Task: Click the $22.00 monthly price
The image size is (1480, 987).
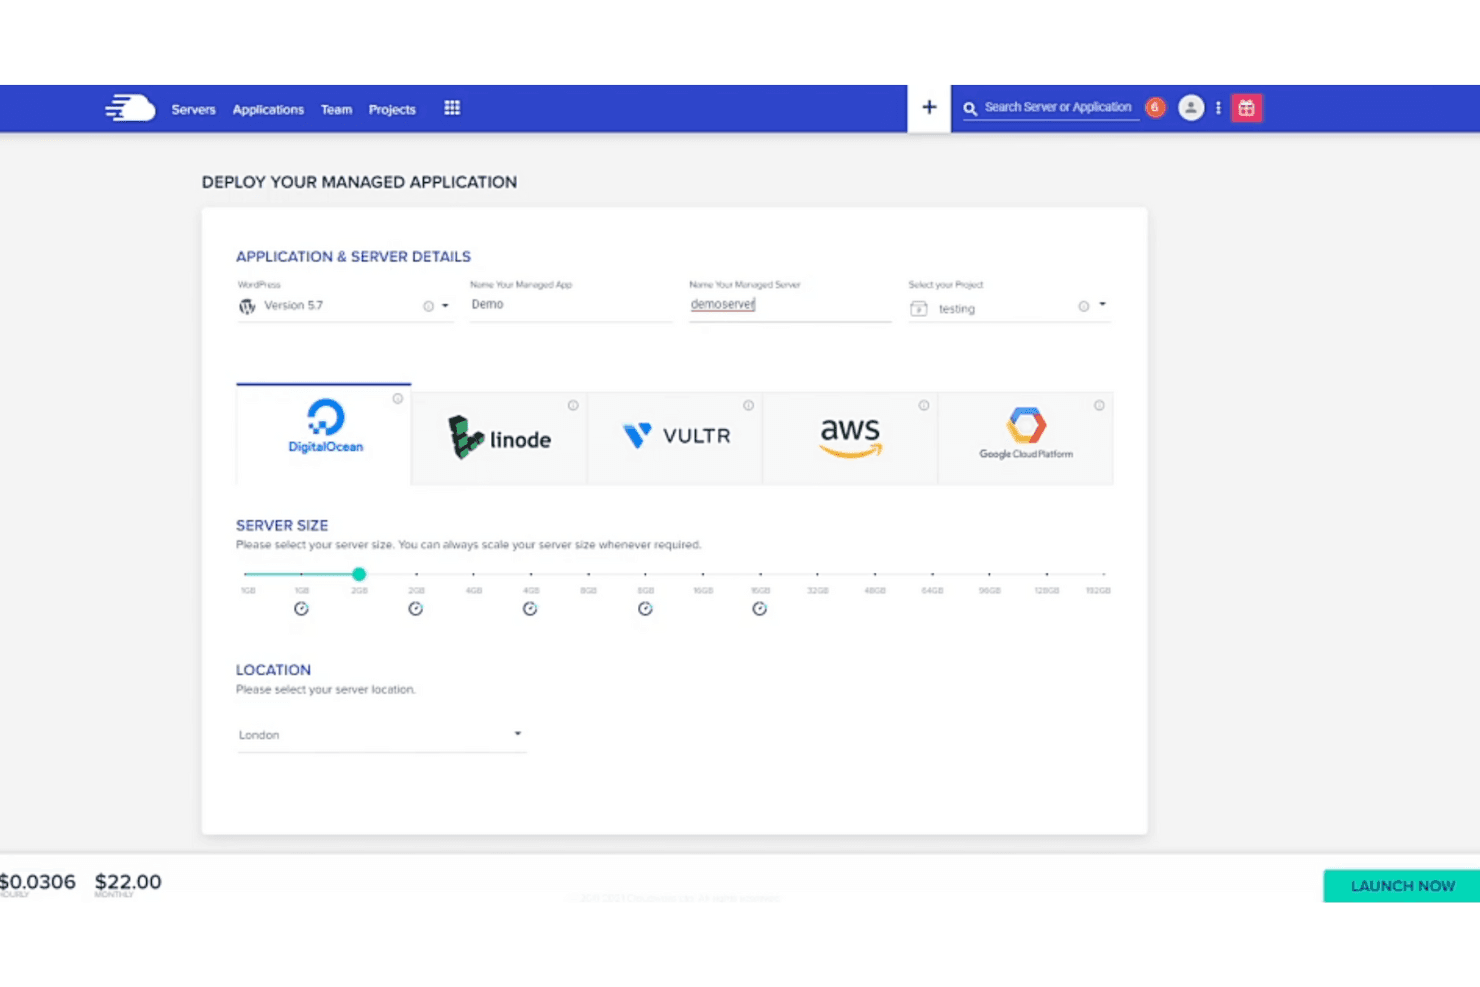Action: [128, 882]
